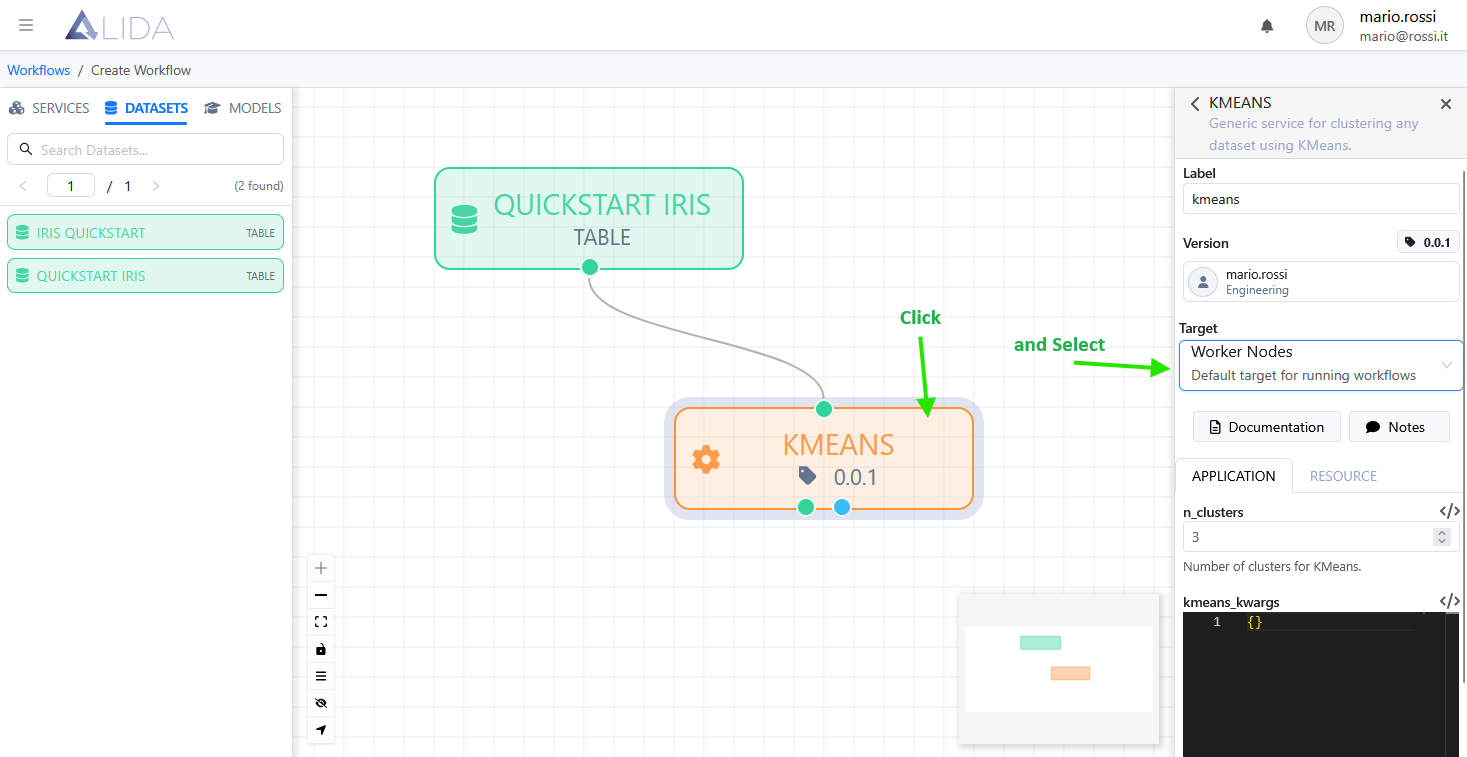Go back from the KMEANS panel
1467x757 pixels.
pos(1195,103)
